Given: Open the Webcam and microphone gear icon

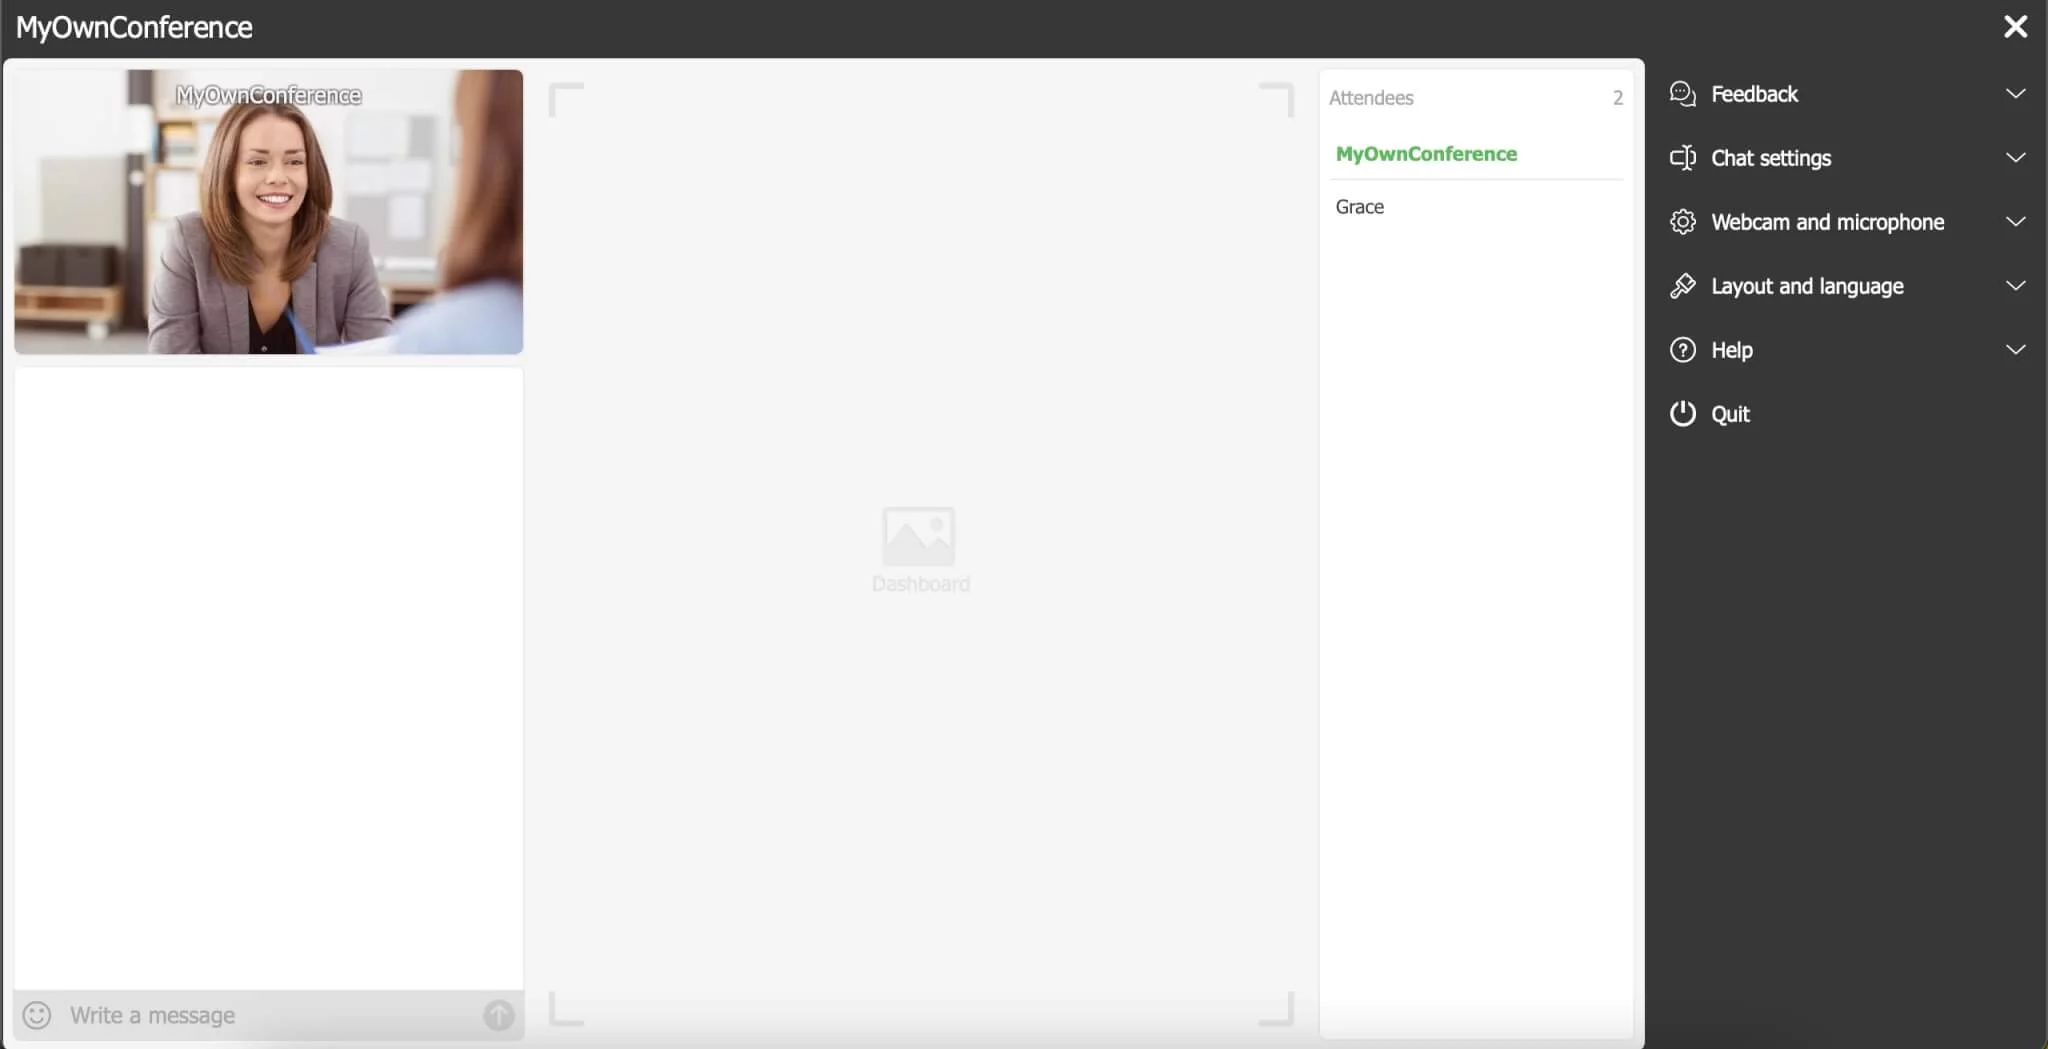Looking at the screenshot, I should pos(1682,221).
